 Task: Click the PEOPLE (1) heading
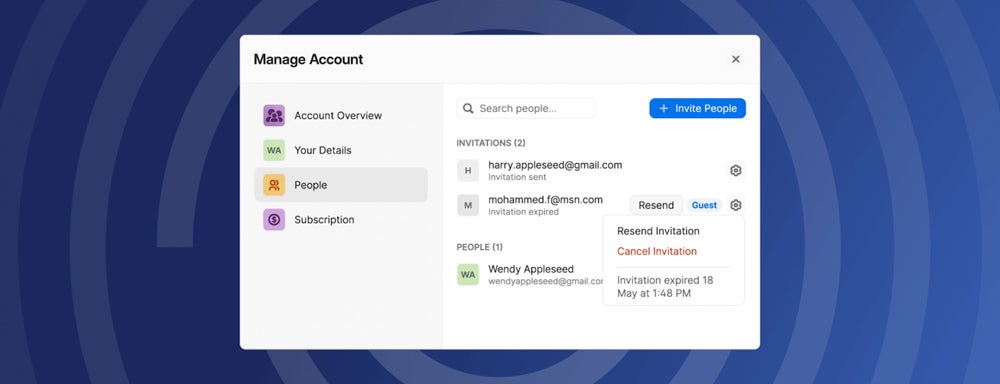[x=480, y=247]
